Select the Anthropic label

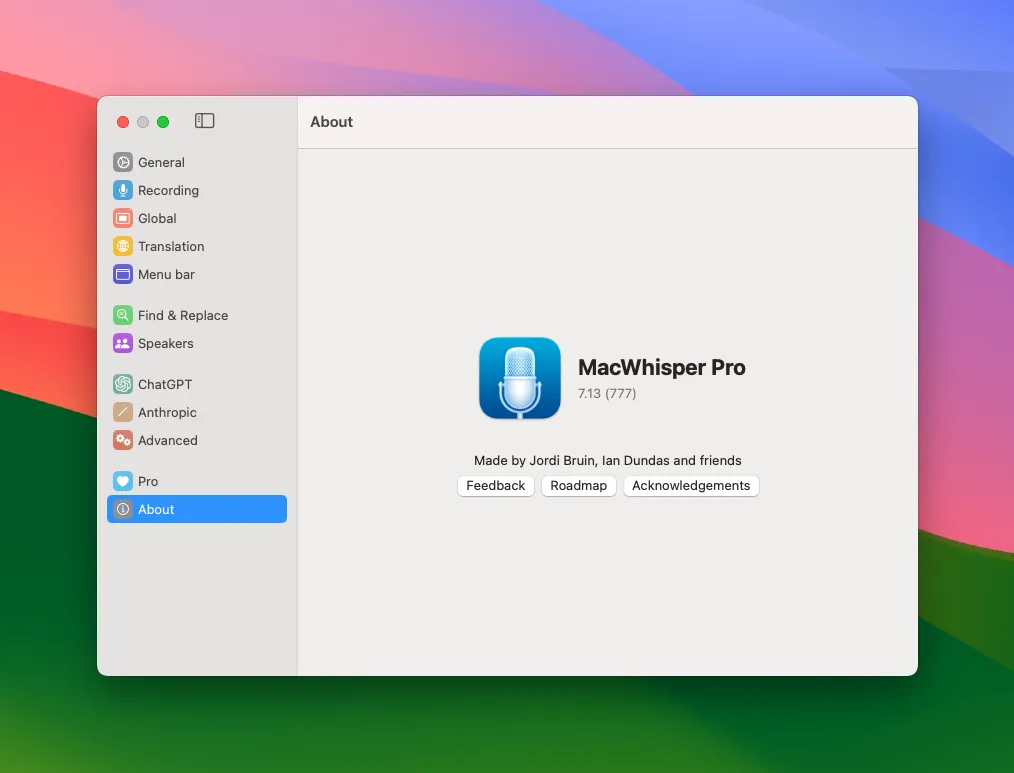coord(167,412)
